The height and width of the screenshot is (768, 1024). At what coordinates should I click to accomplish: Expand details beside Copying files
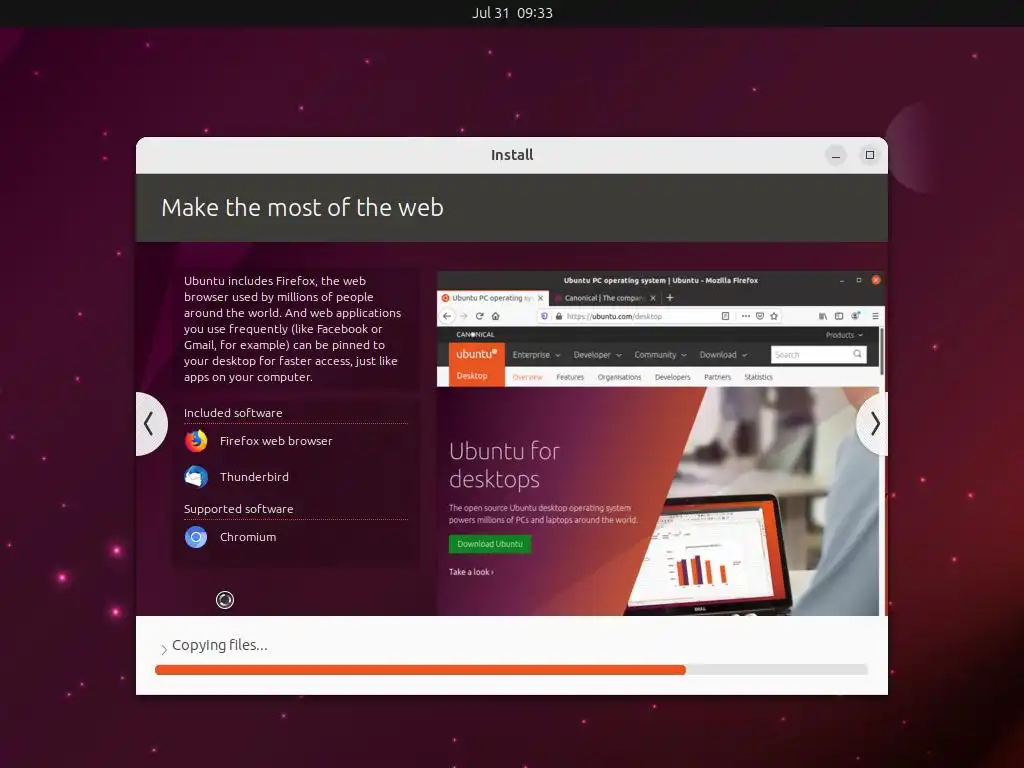[x=164, y=648]
